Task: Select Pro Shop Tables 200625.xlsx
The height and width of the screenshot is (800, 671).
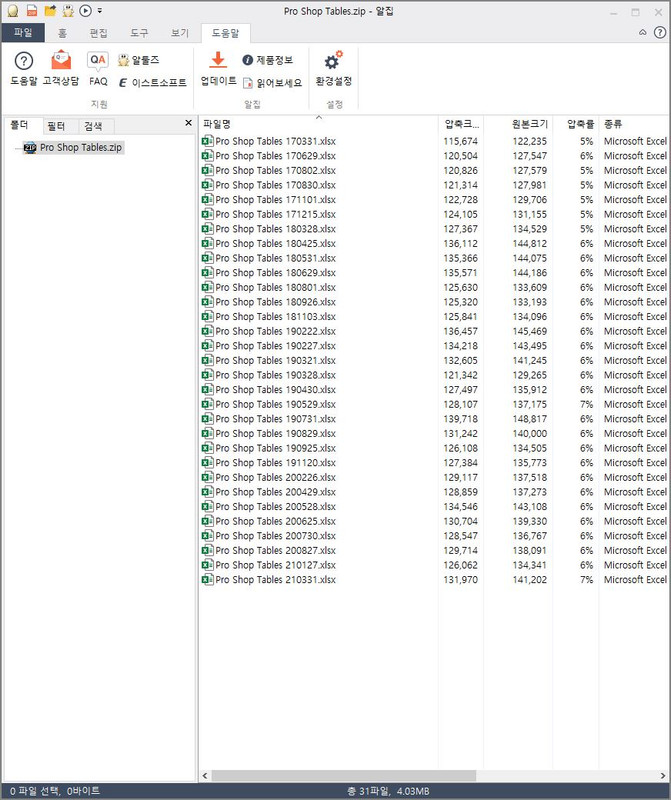Action: click(275, 521)
